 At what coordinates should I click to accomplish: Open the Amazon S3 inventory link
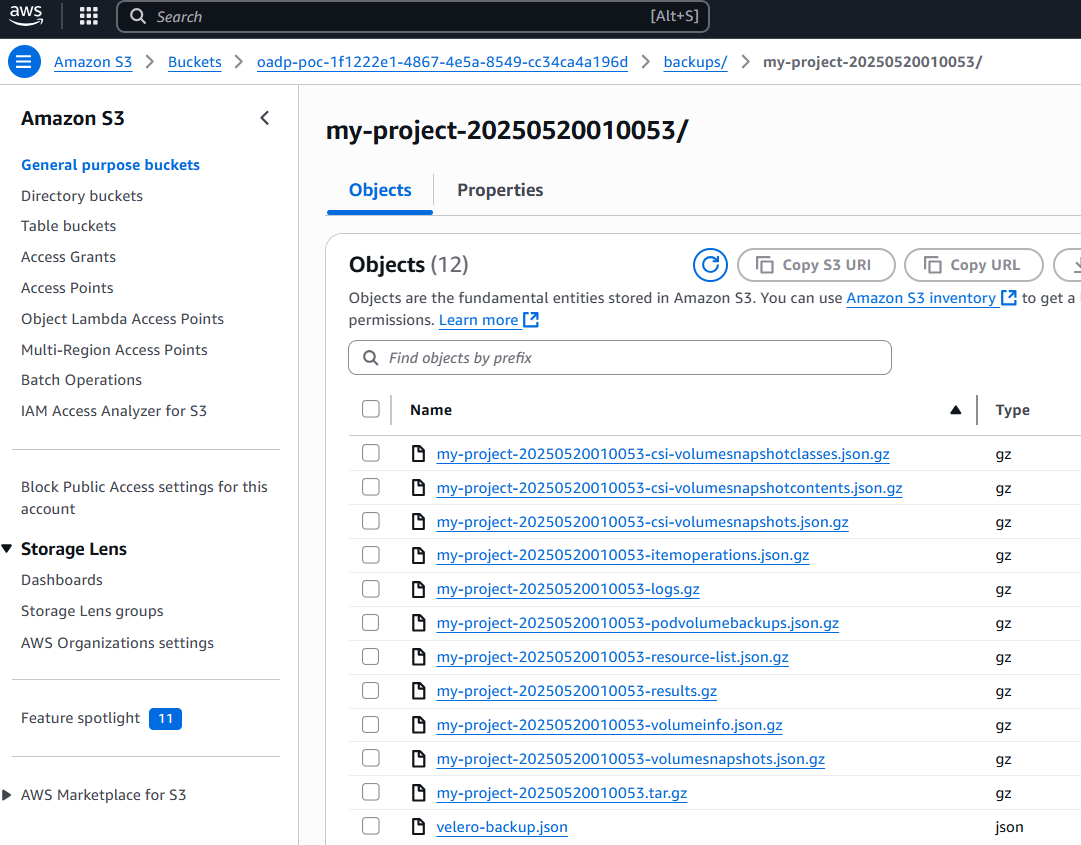[x=921, y=298]
